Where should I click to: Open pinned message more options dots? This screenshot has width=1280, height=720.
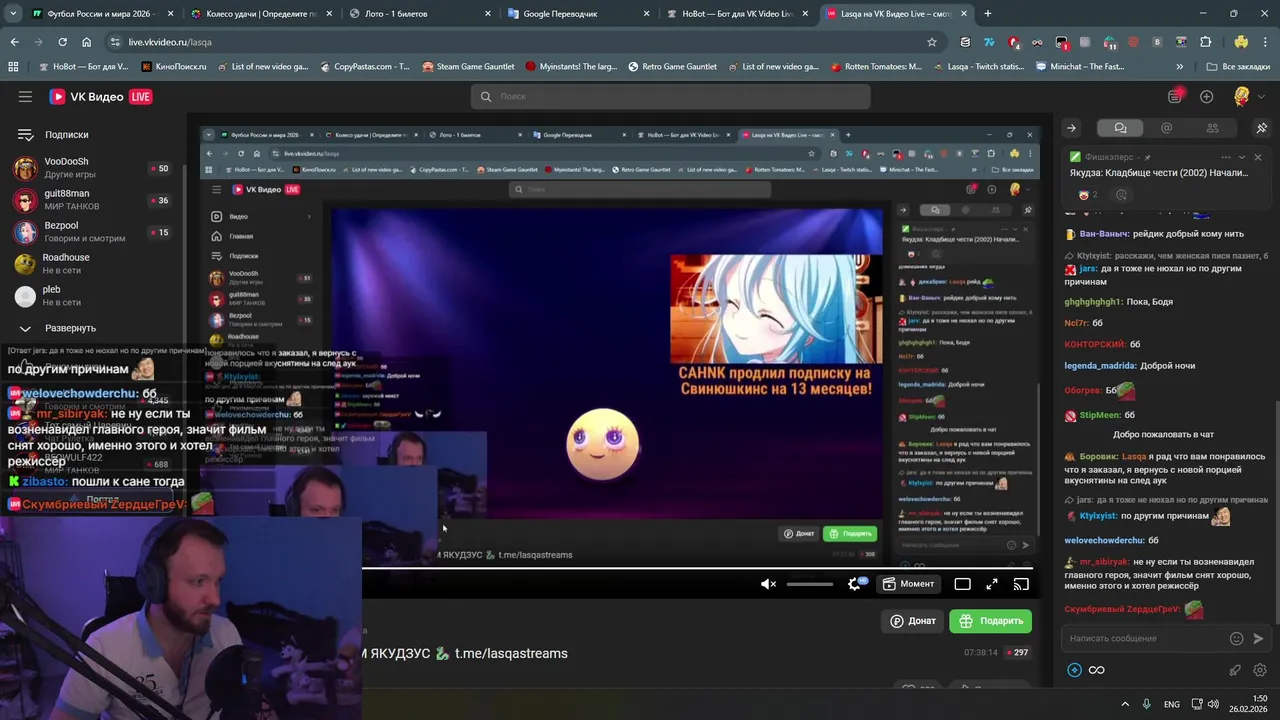pos(1225,157)
